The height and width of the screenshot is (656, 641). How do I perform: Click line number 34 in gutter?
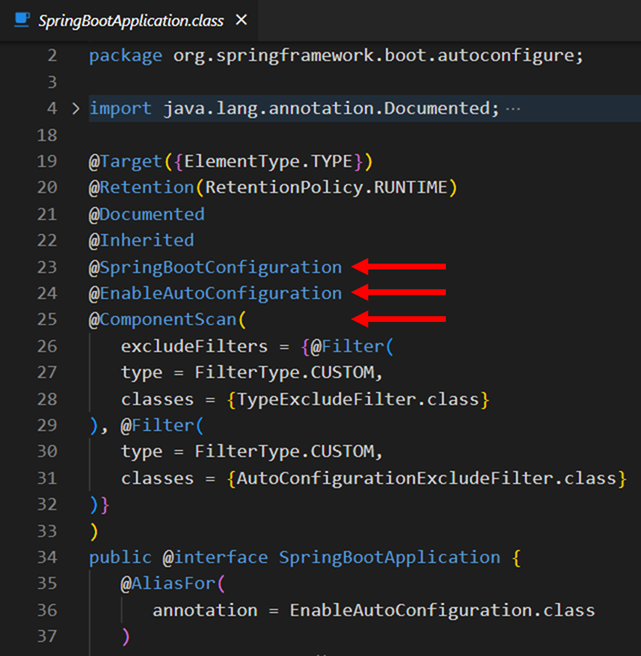(x=47, y=557)
